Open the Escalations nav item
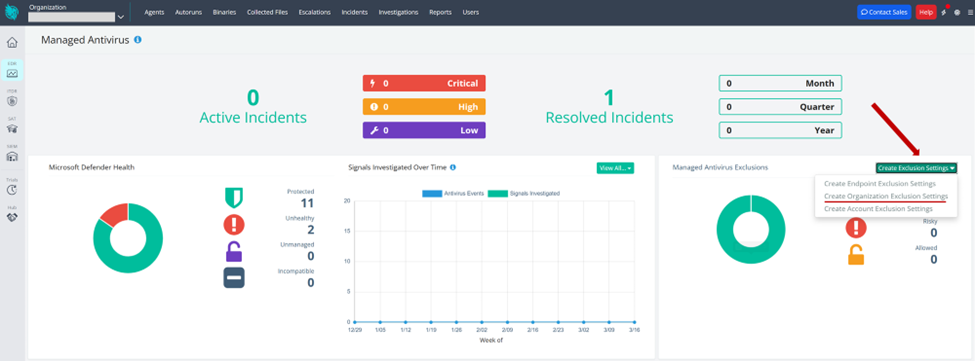The height and width of the screenshot is (361, 975). point(315,12)
